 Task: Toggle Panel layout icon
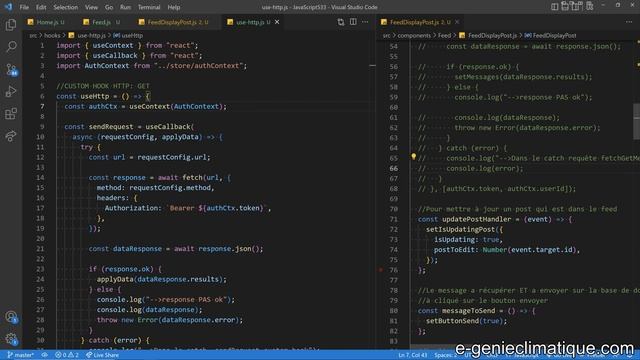pyautogui.click(x=565, y=7)
